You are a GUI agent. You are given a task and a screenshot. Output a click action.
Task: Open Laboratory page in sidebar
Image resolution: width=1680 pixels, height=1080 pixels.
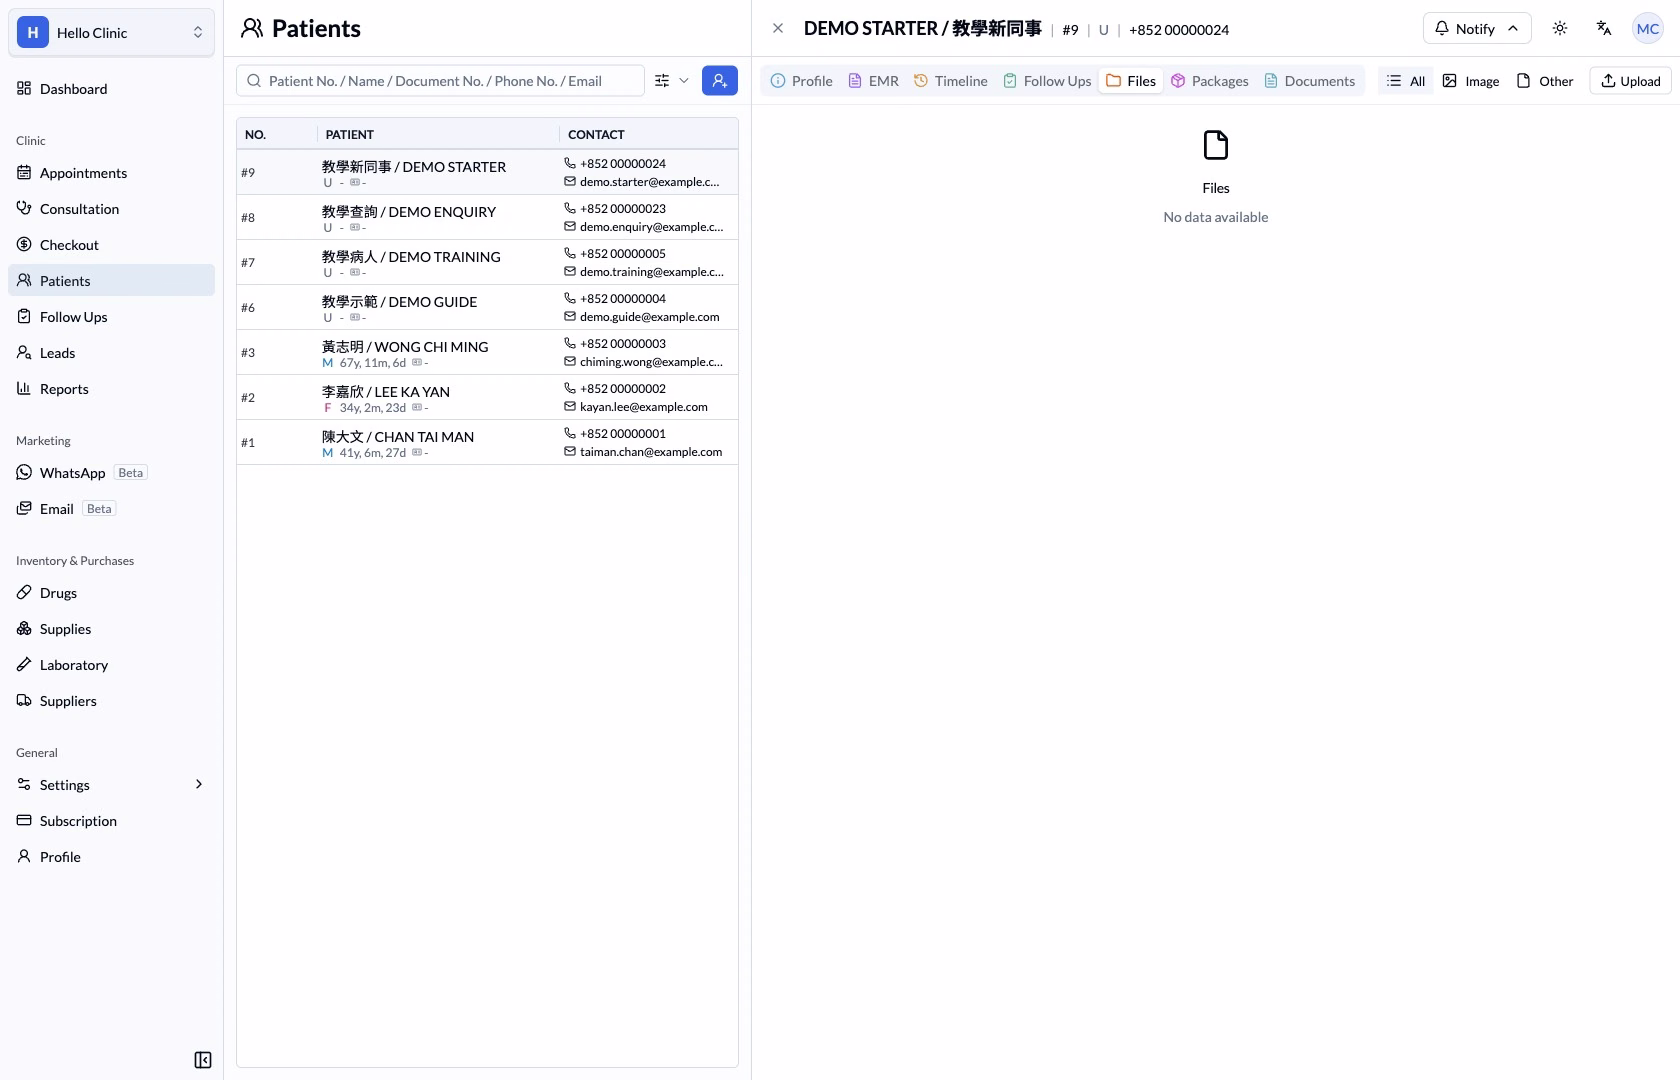pos(111,665)
